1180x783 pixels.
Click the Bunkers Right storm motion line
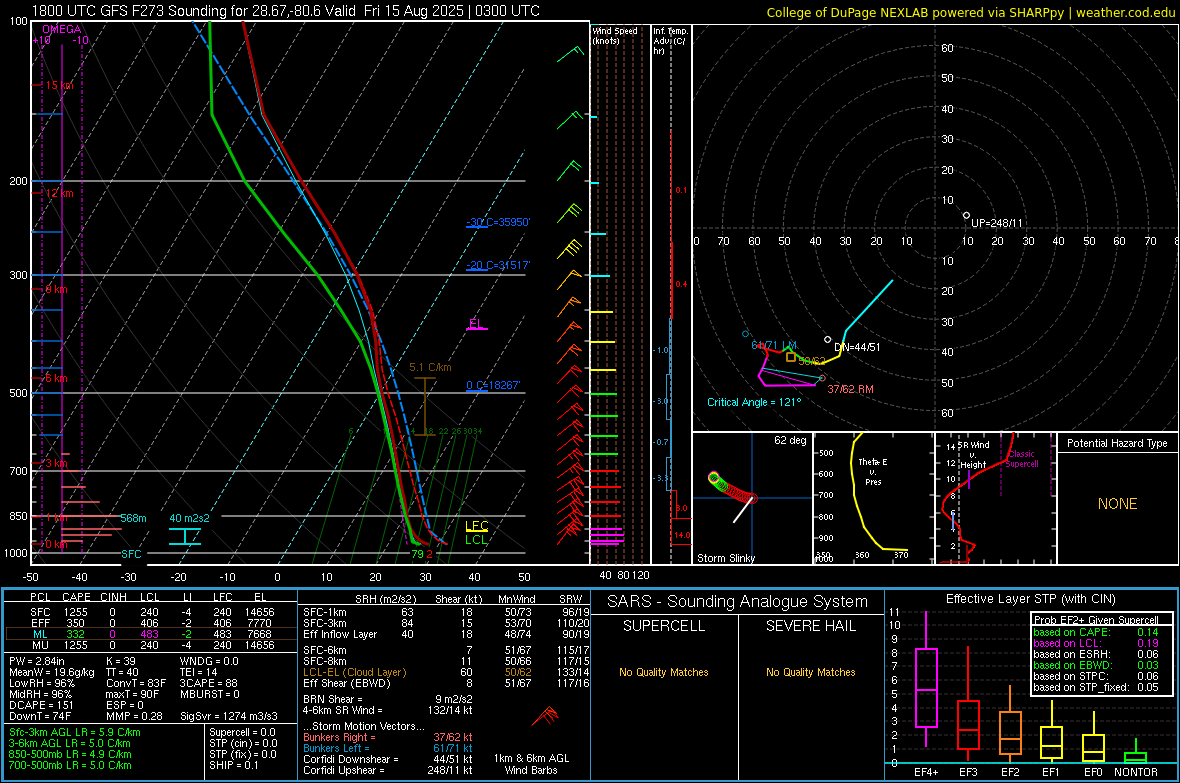[388, 737]
